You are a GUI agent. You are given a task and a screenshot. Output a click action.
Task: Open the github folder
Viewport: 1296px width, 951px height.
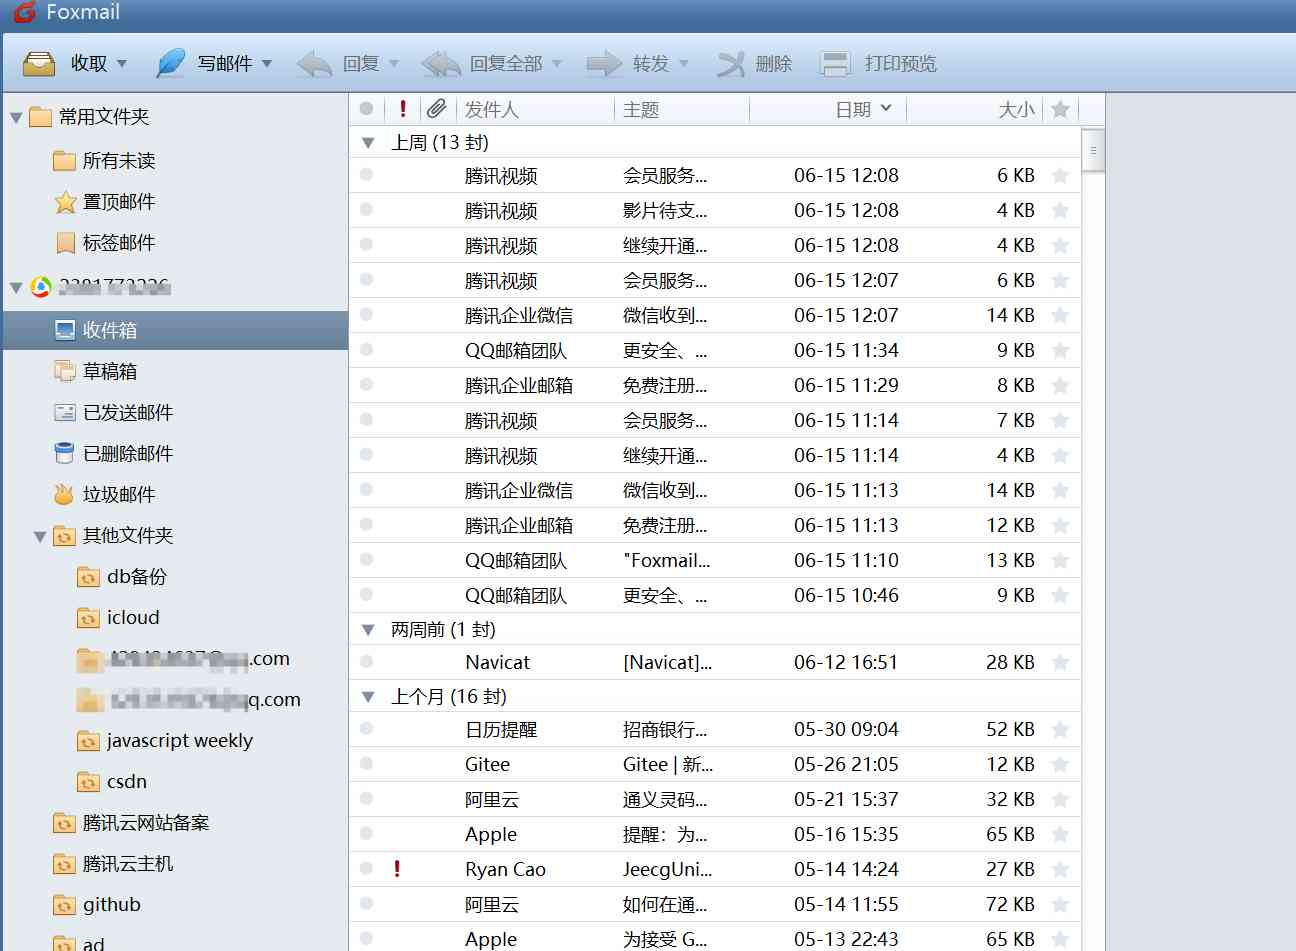[97, 904]
